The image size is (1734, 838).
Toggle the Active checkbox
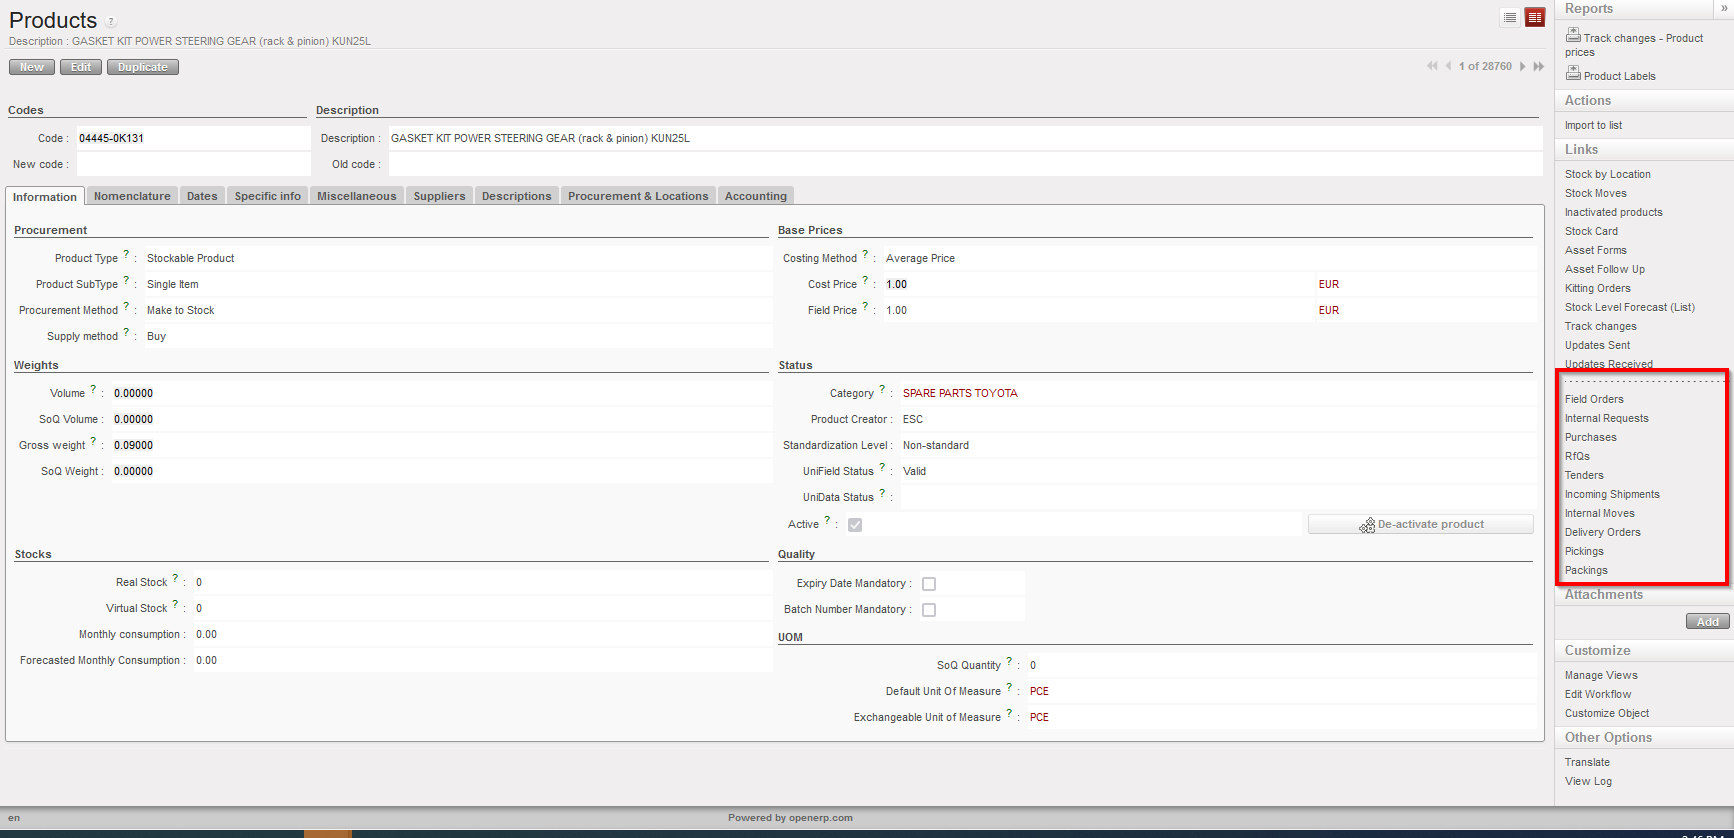coord(855,525)
